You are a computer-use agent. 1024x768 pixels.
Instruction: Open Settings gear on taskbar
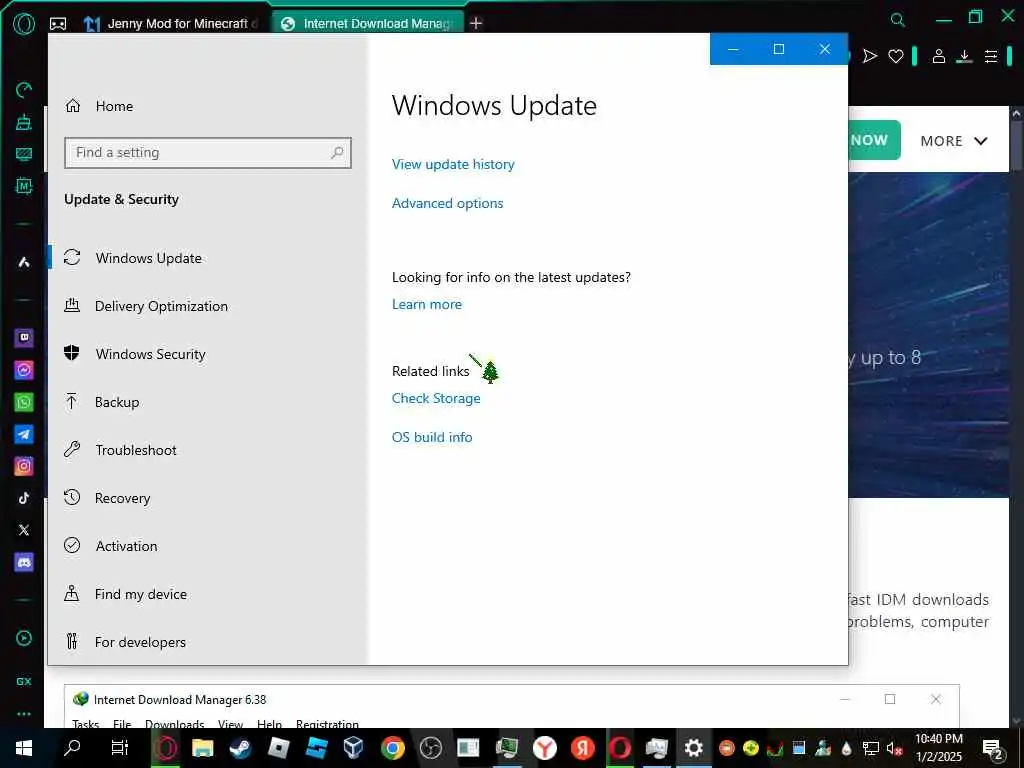coord(694,748)
